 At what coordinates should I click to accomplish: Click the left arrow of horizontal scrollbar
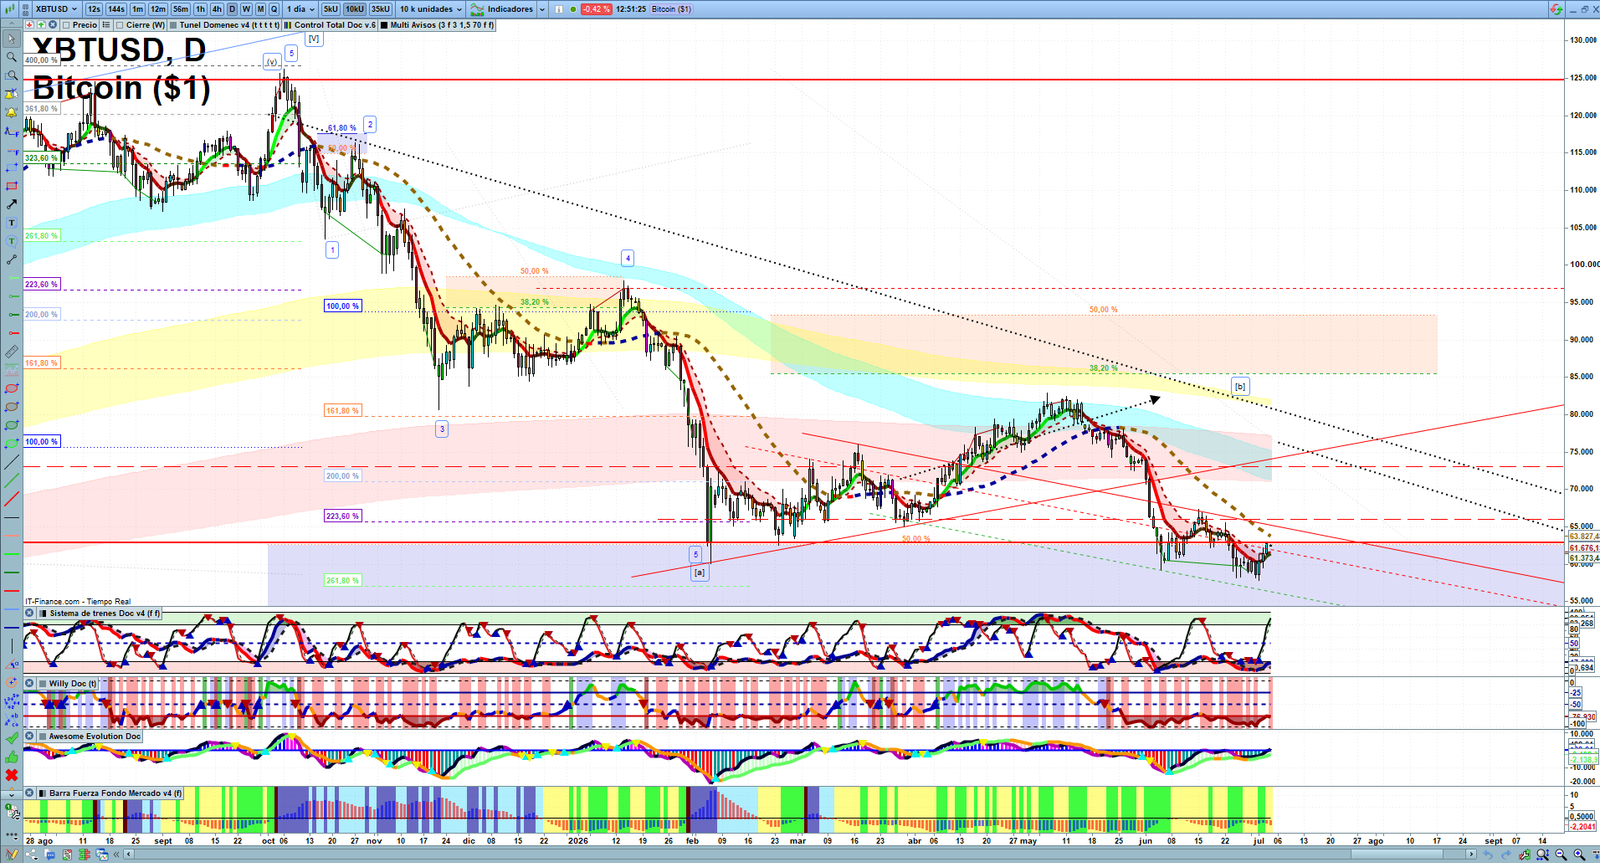(129, 854)
